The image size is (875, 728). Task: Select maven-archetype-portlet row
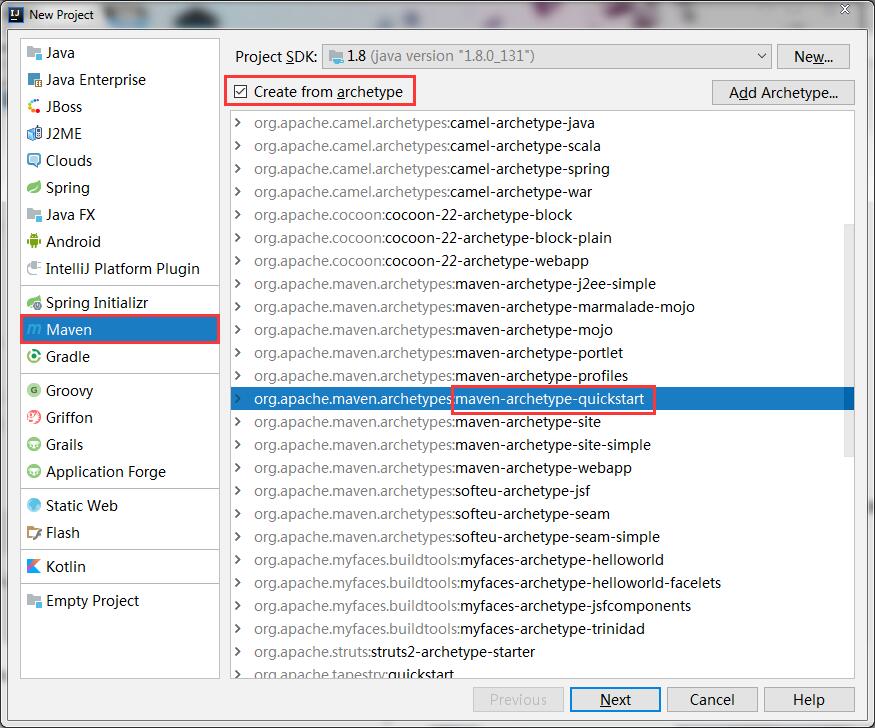pos(542,353)
